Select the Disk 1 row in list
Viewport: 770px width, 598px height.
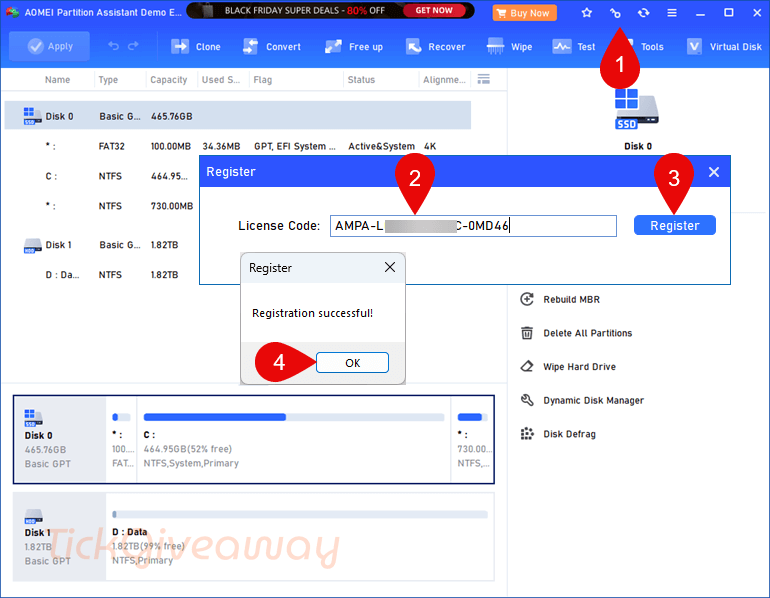coord(102,245)
